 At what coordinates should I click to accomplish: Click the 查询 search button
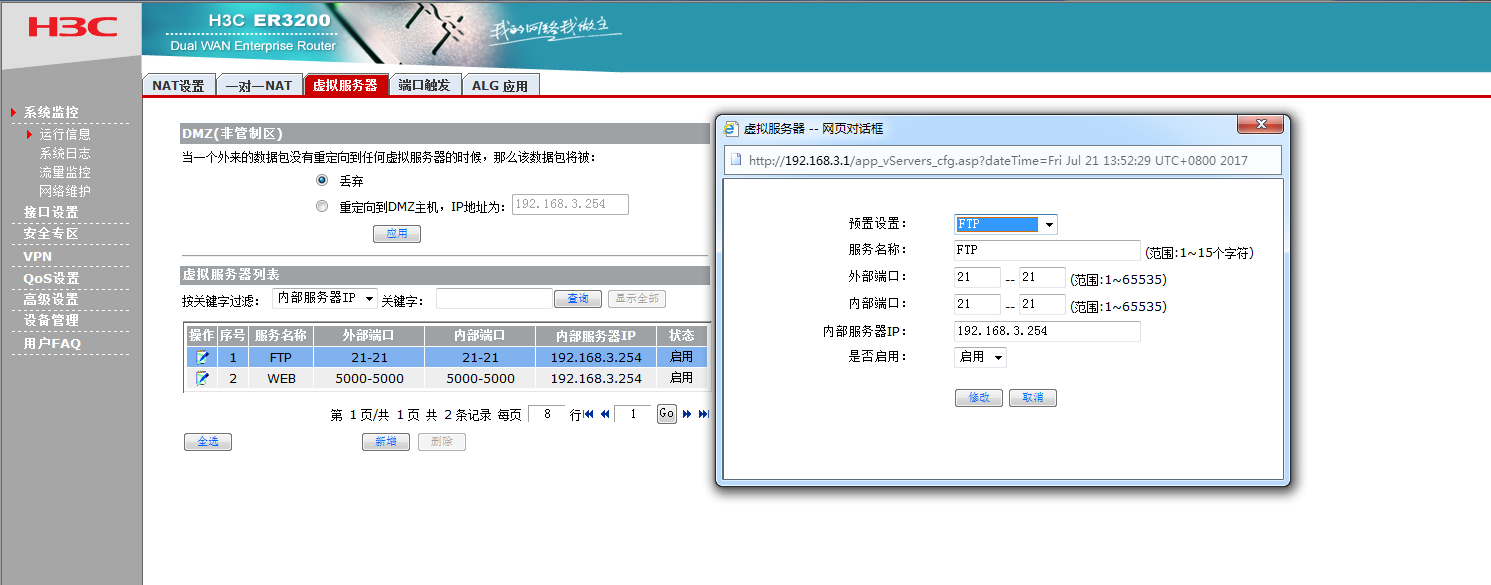point(578,299)
